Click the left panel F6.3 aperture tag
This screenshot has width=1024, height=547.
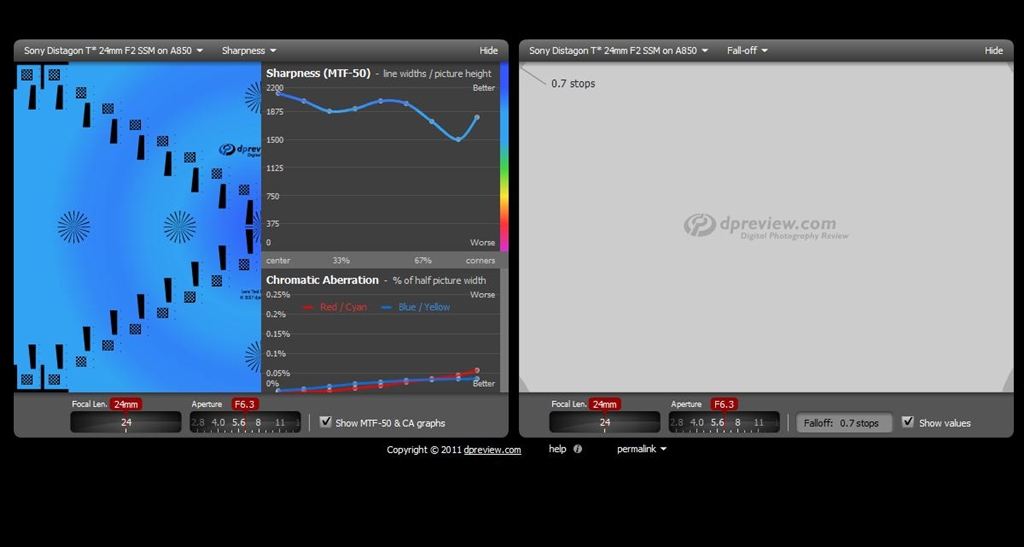(x=245, y=404)
